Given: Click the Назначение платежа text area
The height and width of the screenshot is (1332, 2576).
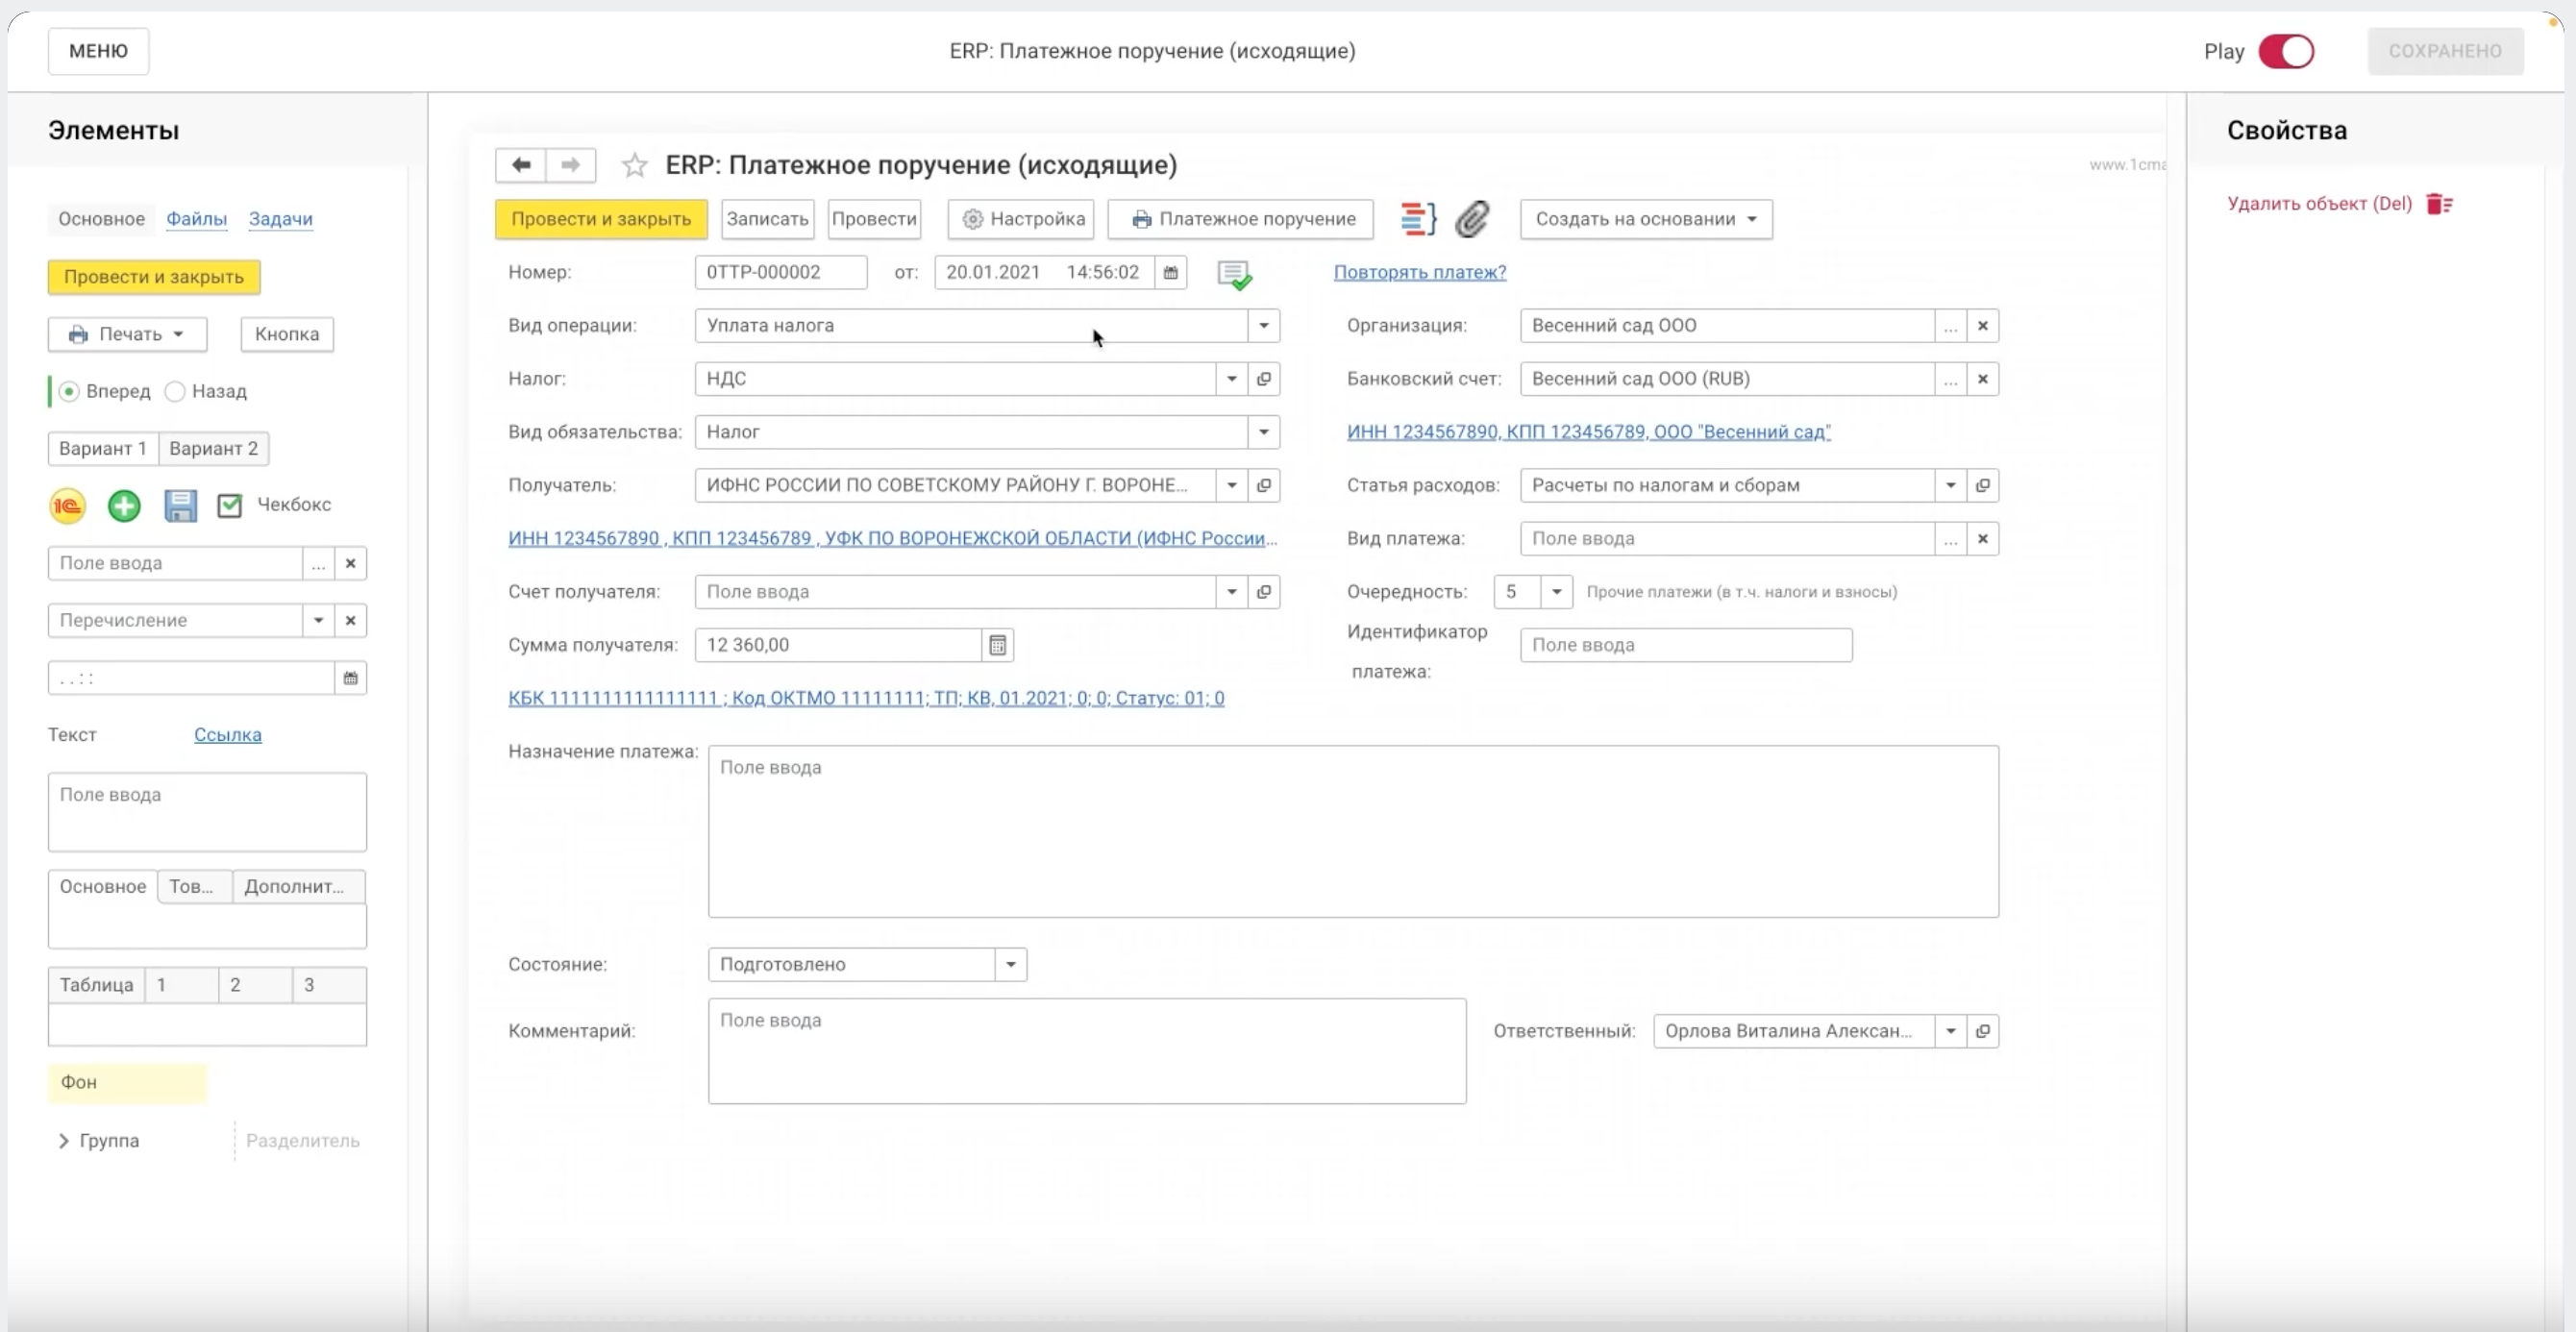Looking at the screenshot, I should click(x=1352, y=830).
